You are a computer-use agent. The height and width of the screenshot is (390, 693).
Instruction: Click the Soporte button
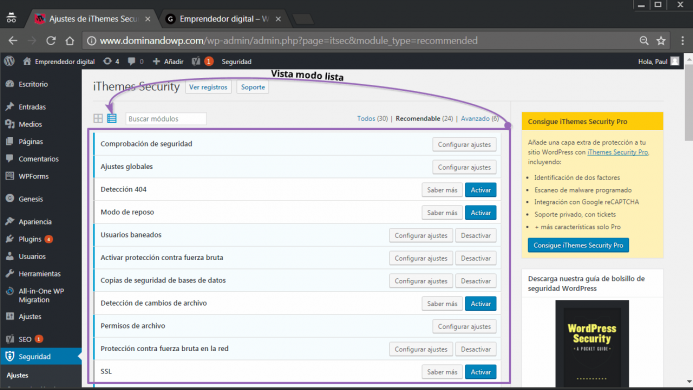pyautogui.click(x=253, y=87)
